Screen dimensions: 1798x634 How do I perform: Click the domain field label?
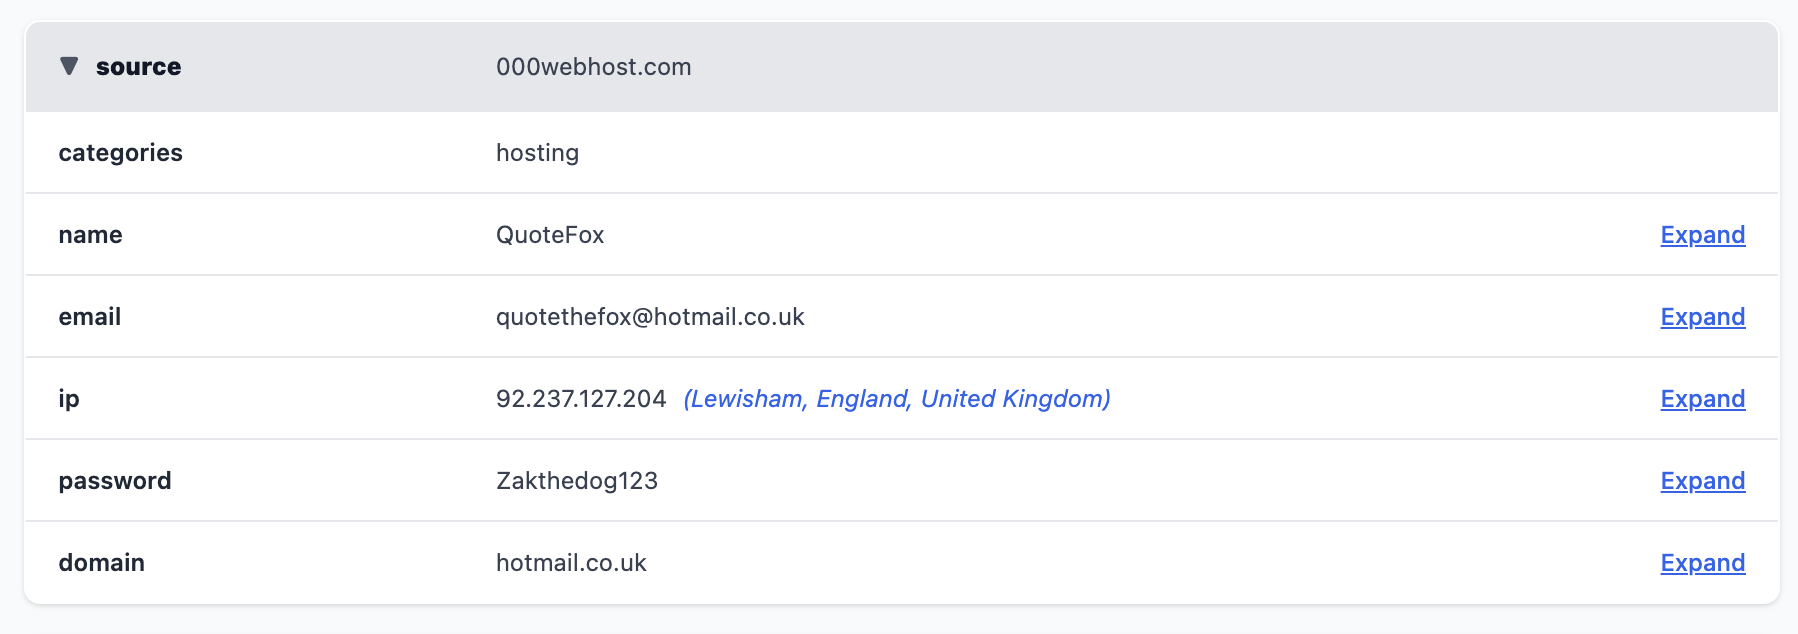(x=101, y=563)
